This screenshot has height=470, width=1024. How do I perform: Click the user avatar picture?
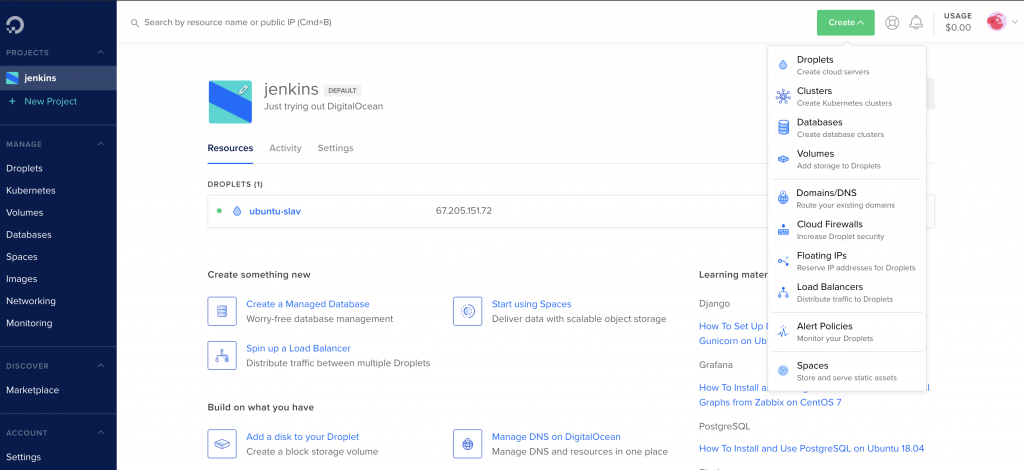(x=997, y=22)
